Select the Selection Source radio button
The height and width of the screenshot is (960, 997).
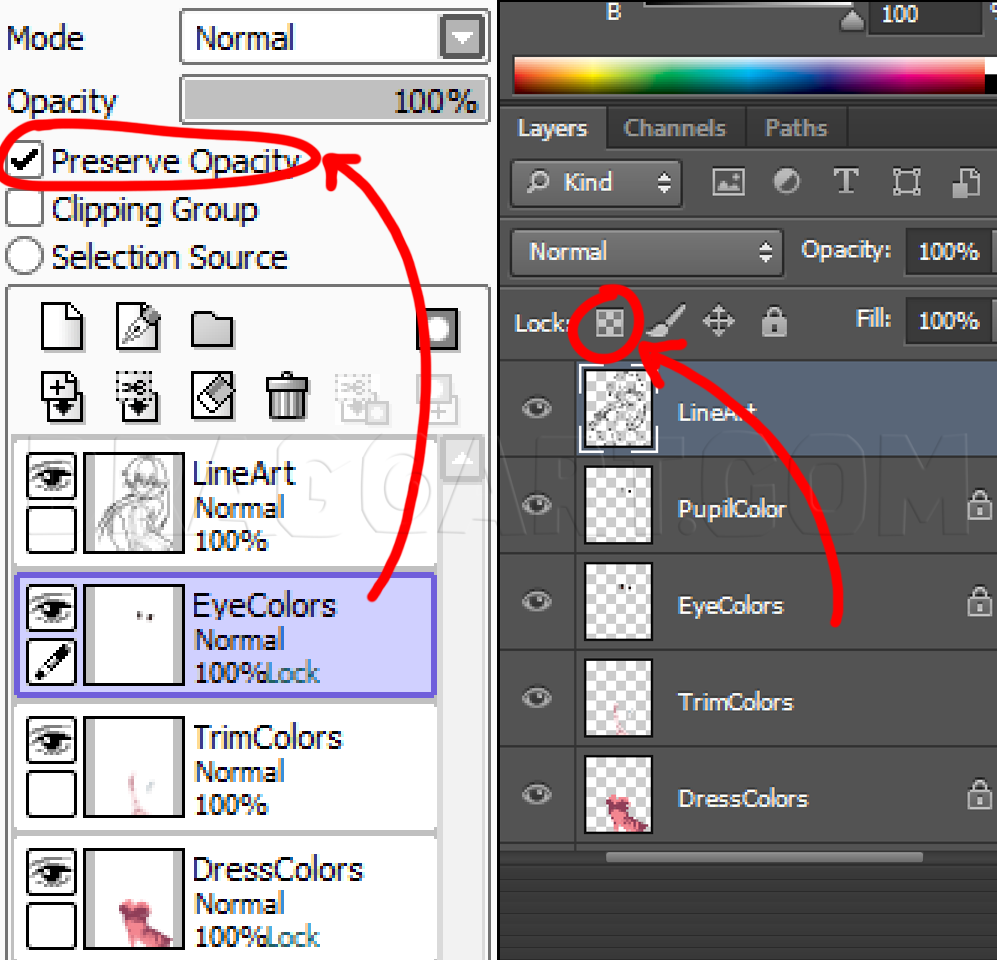tap(24, 257)
